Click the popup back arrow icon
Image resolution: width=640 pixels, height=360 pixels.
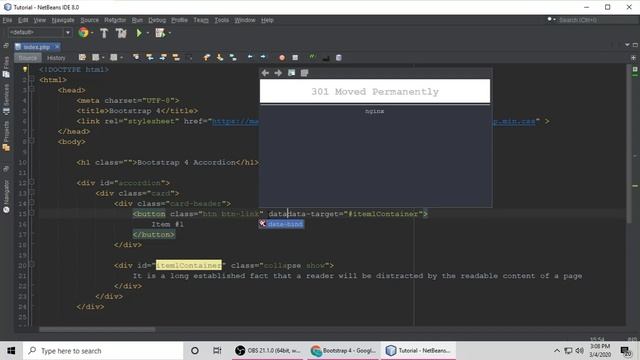pyautogui.click(x=265, y=73)
